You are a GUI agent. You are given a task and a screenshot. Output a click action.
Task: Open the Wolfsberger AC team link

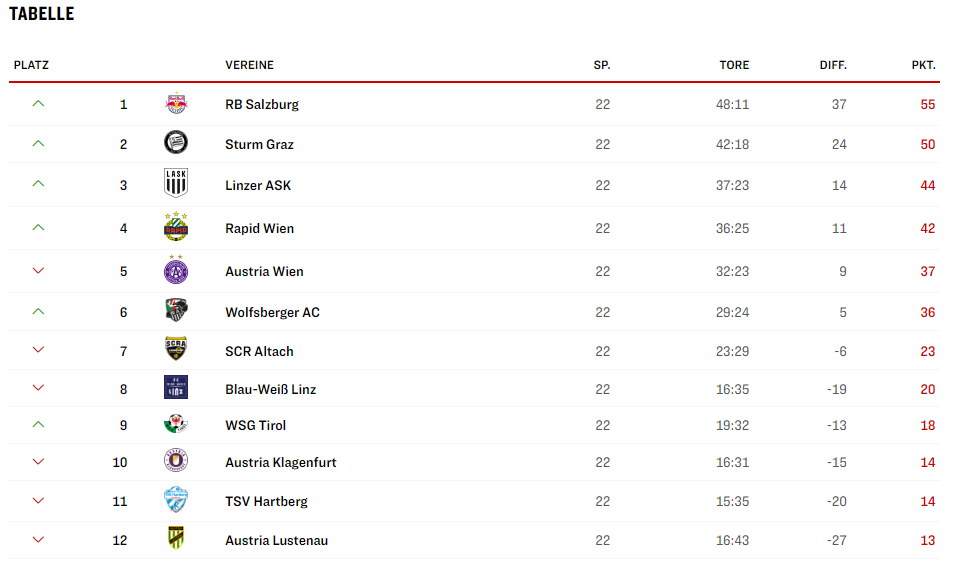pos(272,313)
